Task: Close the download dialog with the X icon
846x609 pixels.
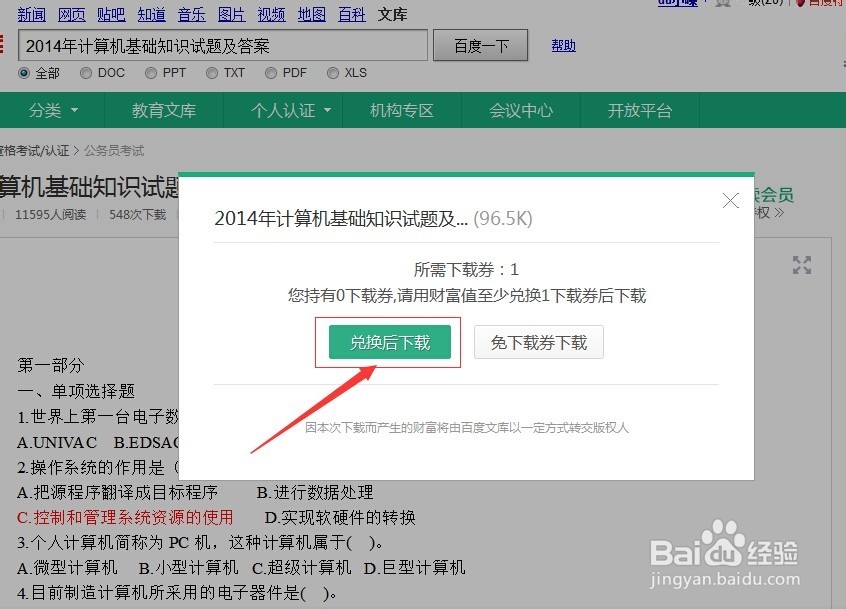Action: [731, 200]
